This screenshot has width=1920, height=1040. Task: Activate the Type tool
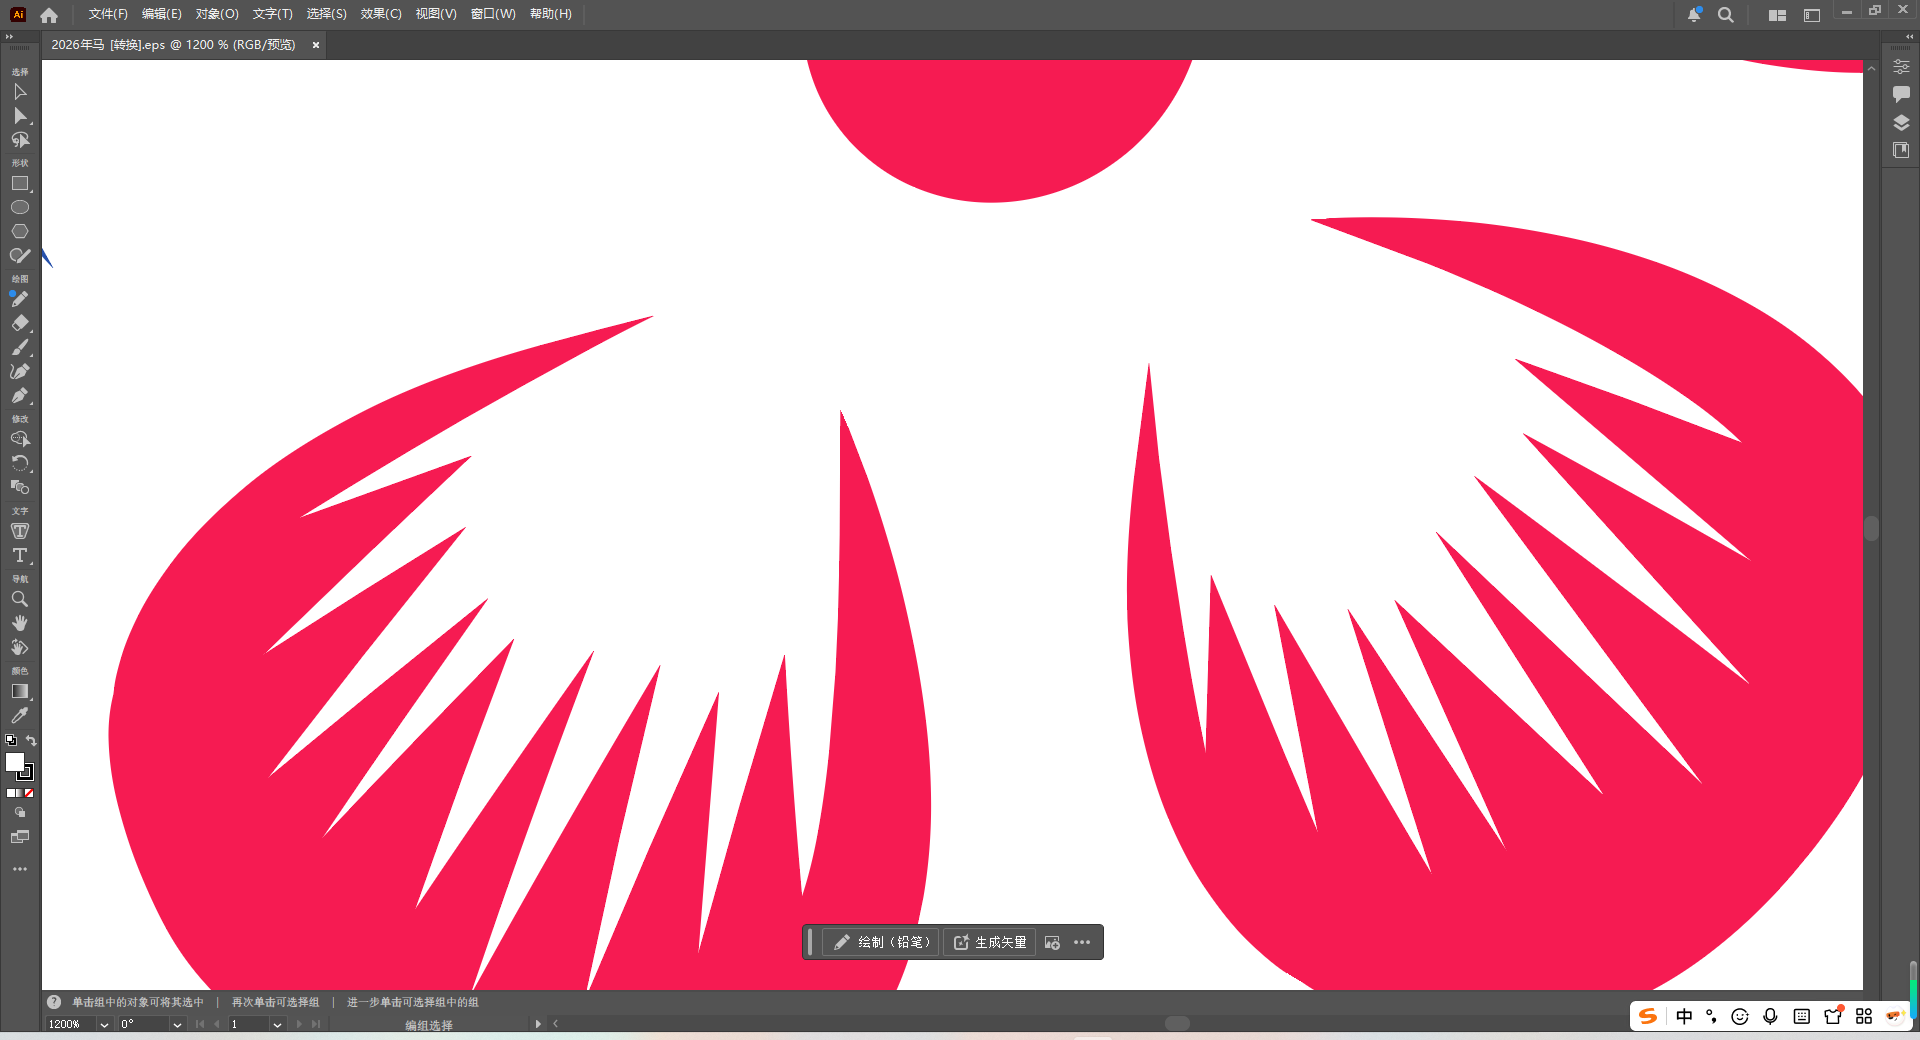(x=19, y=555)
